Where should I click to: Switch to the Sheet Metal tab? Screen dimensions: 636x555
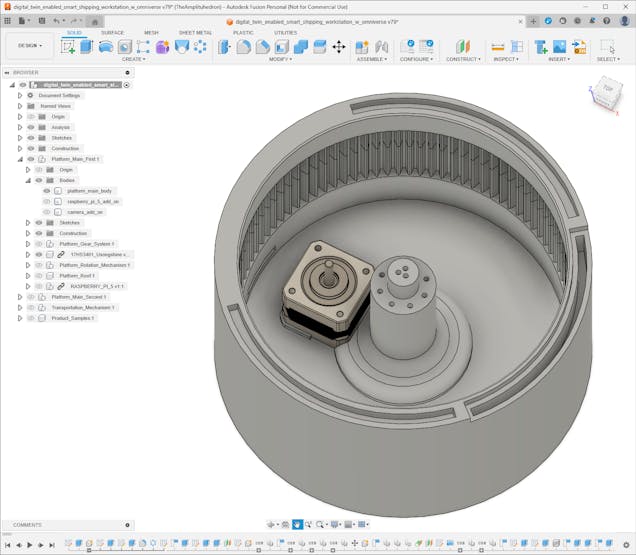195,32
